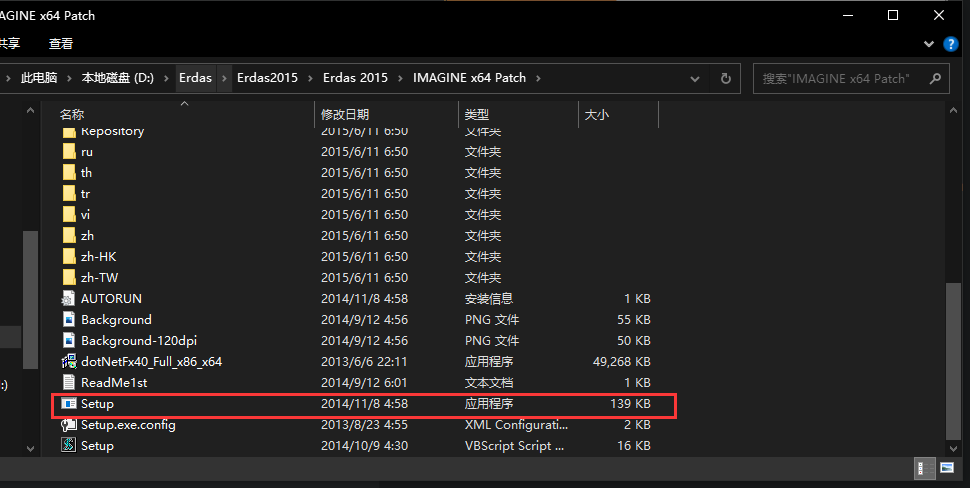970x488 pixels.
Task: Click the Setup VBScript file icon
Action: 68,445
